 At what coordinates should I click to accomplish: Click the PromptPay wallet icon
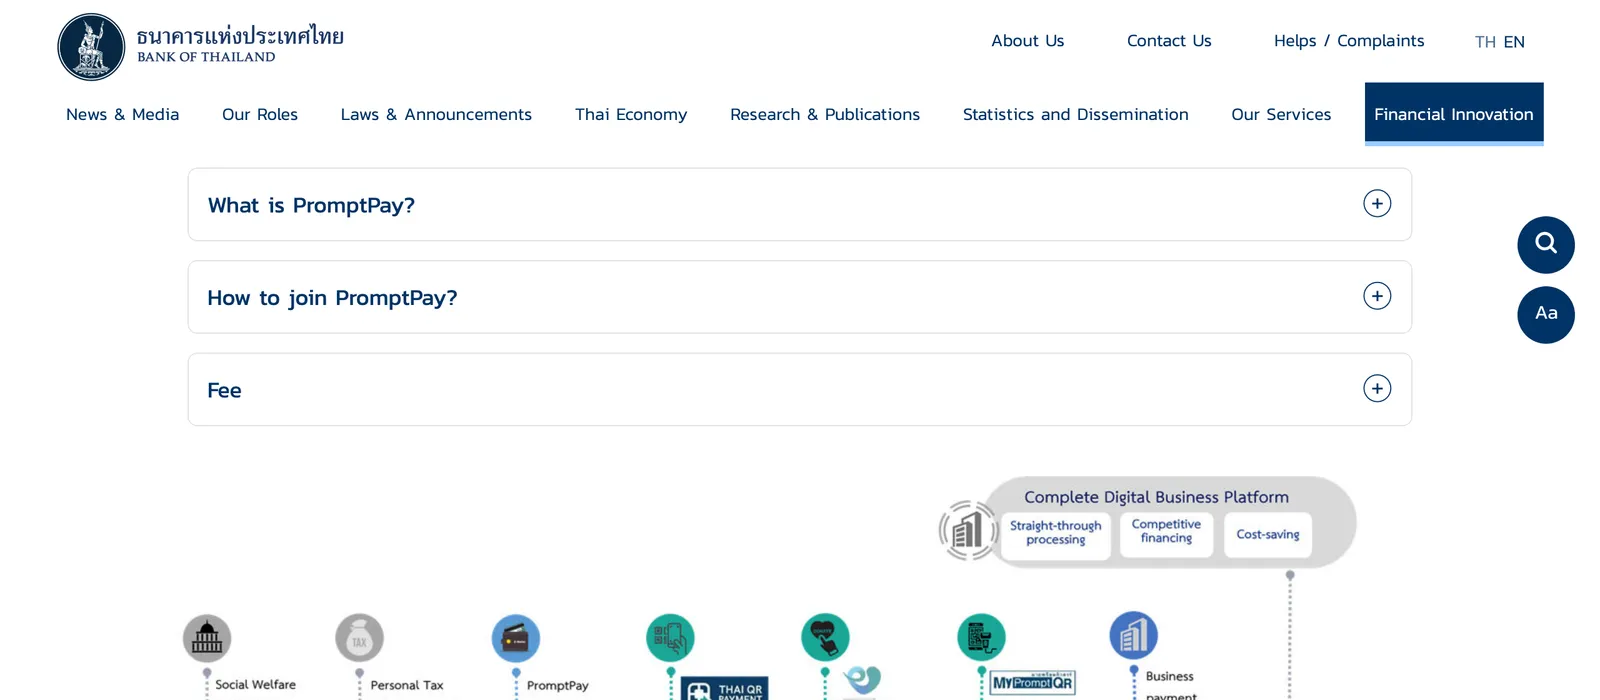[x=516, y=638]
